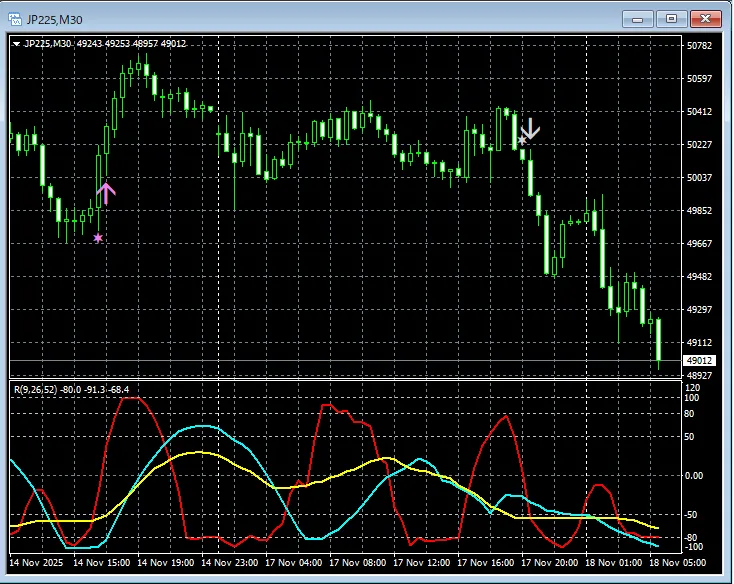Image resolution: width=734 pixels, height=584 pixels.
Task: Click the pink up arrow buy signal
Action: [x=106, y=193]
